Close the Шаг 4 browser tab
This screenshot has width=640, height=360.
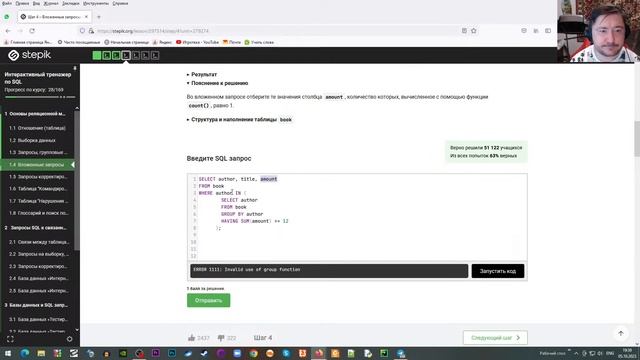(86, 17)
